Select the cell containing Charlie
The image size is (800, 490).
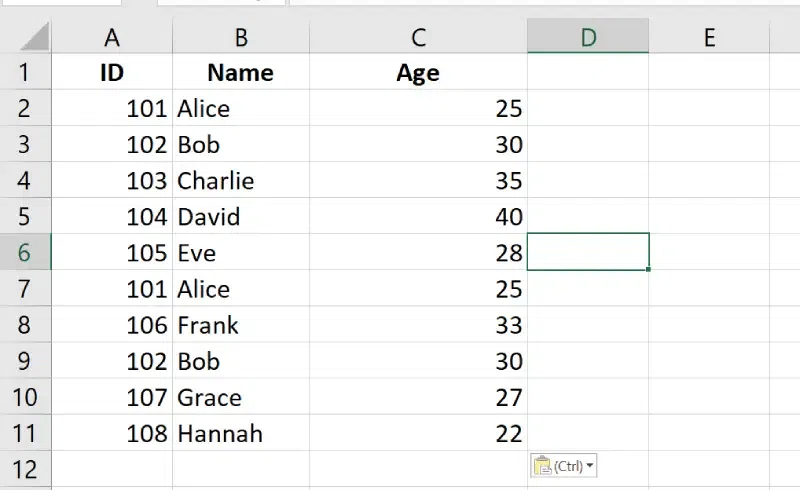click(241, 181)
